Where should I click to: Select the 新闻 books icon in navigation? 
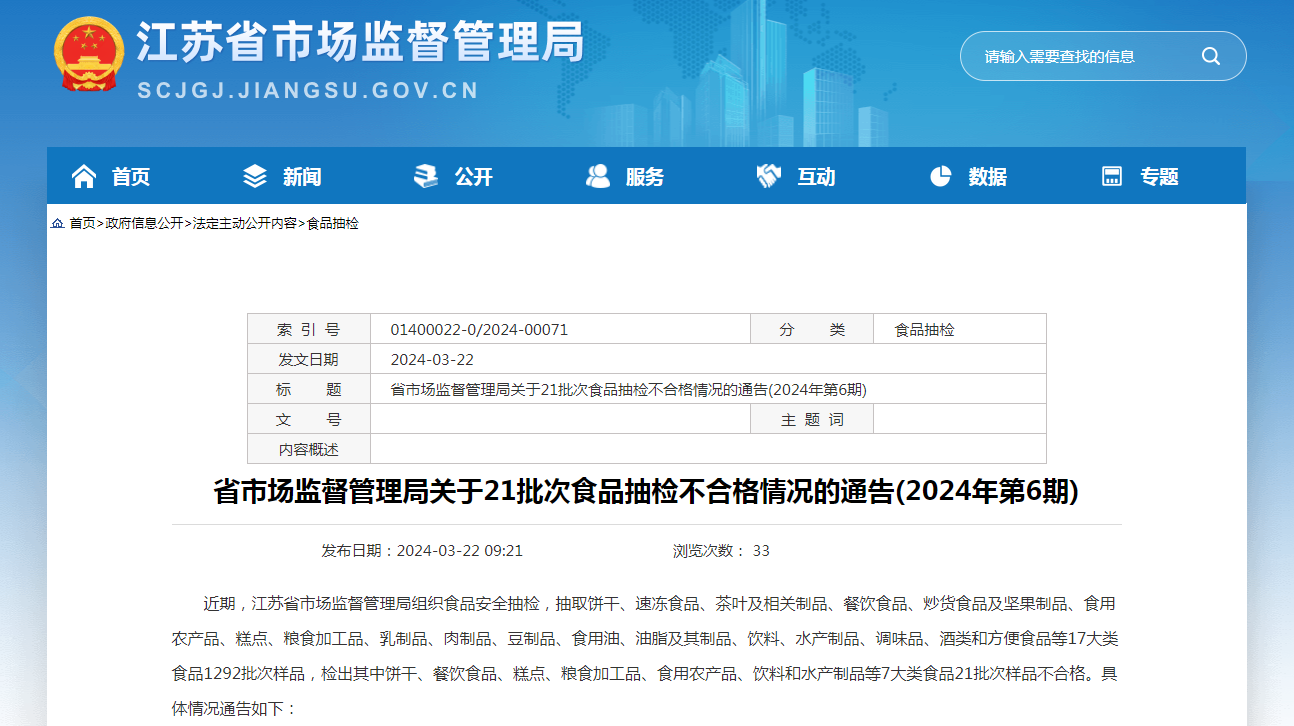pos(254,174)
